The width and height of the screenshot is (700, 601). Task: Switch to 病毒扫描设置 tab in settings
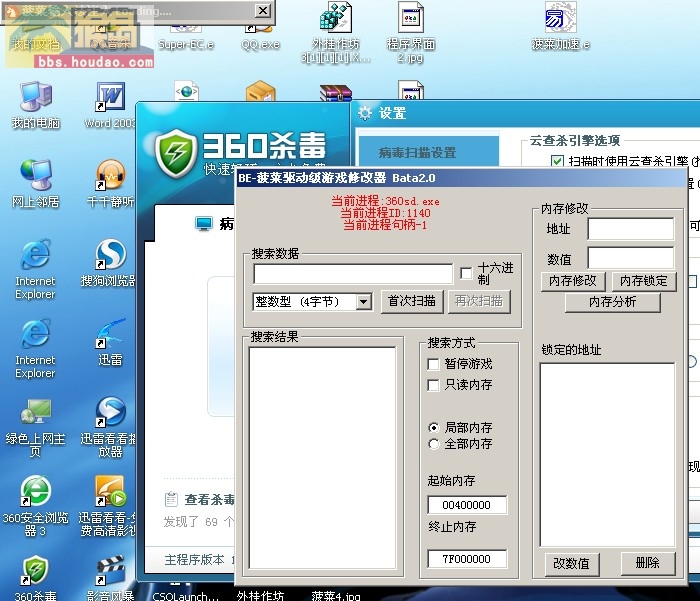(428, 152)
